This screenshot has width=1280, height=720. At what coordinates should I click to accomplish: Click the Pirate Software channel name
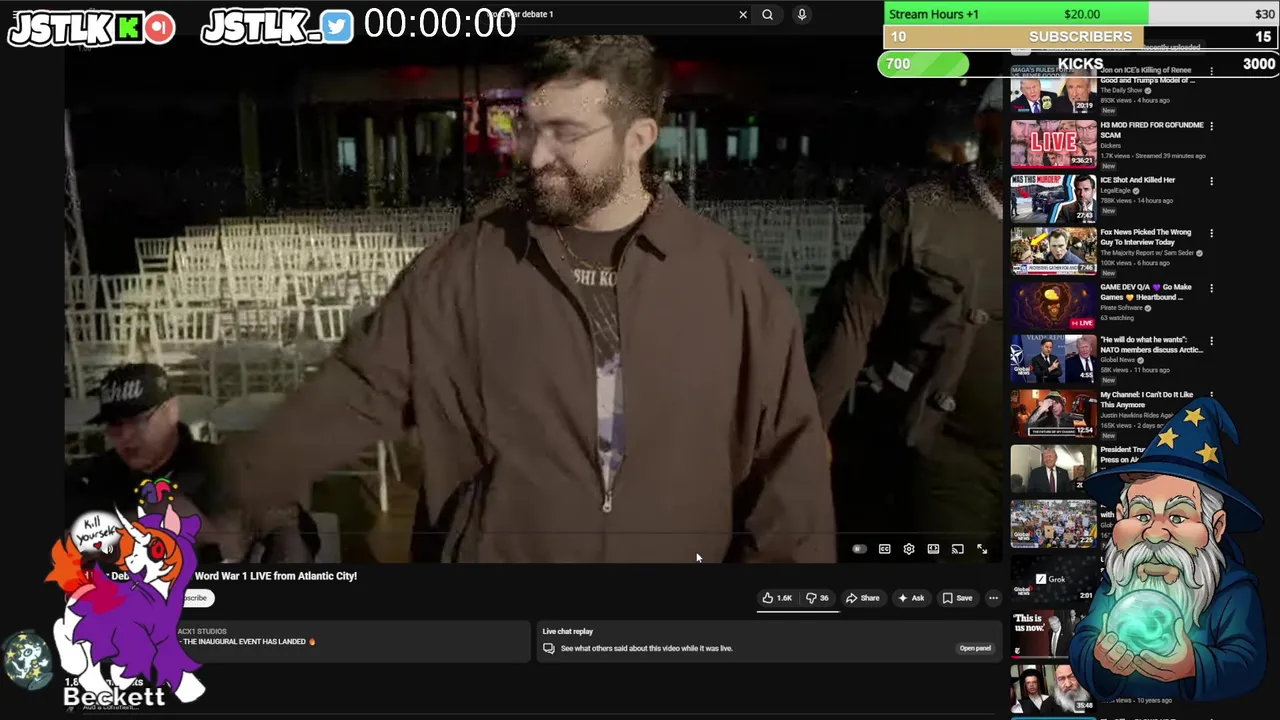tap(1121, 308)
